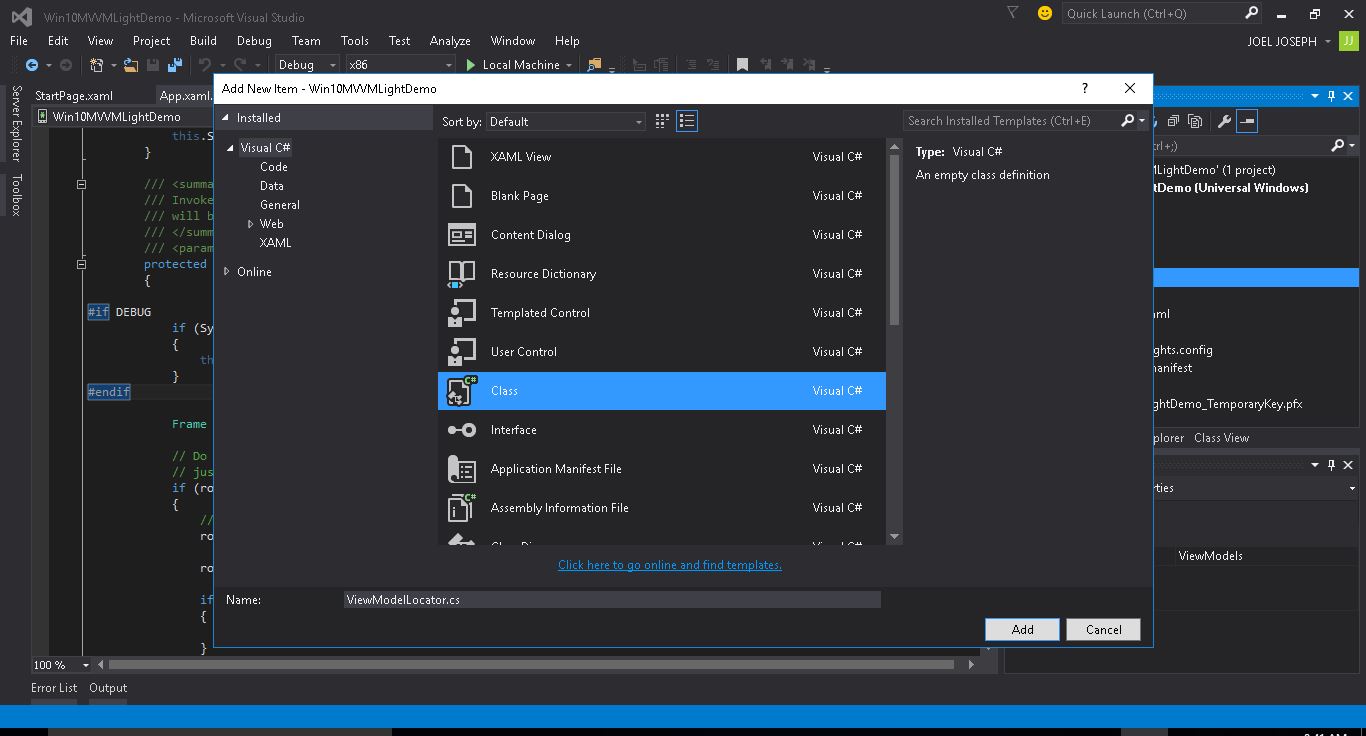
Task: Select the Code category
Action: coord(274,167)
